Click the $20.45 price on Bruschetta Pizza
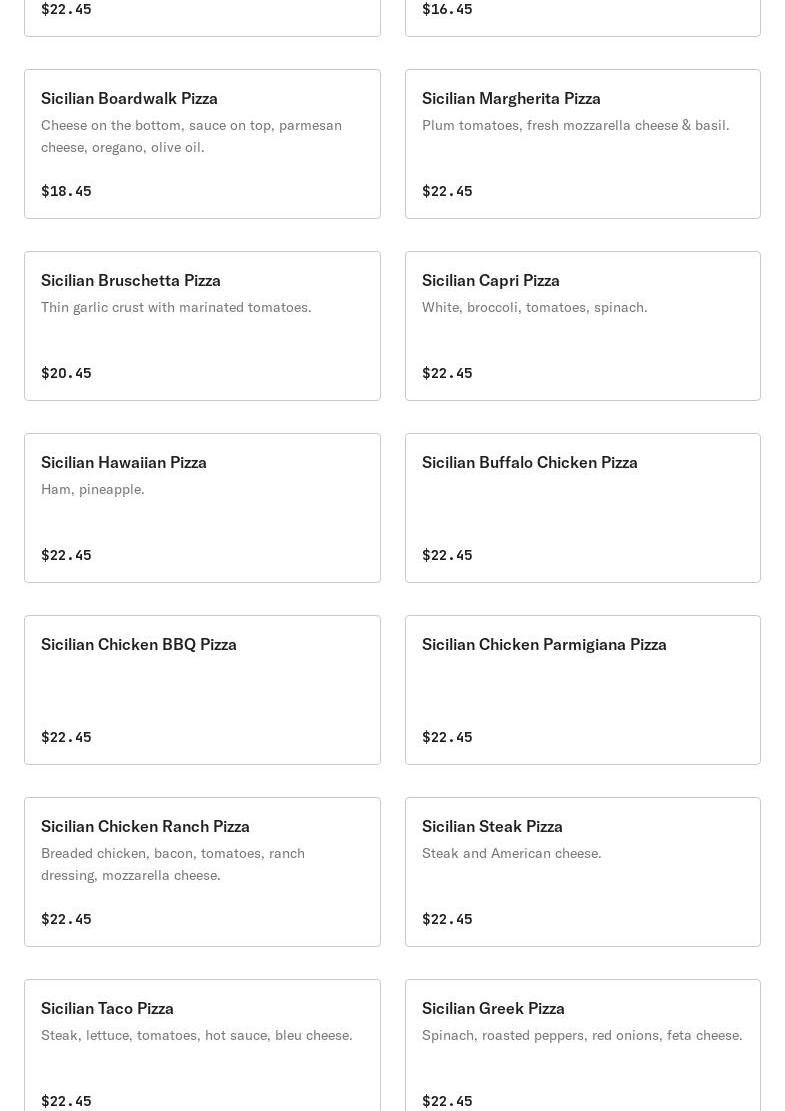The image size is (785, 1111). click(66, 373)
